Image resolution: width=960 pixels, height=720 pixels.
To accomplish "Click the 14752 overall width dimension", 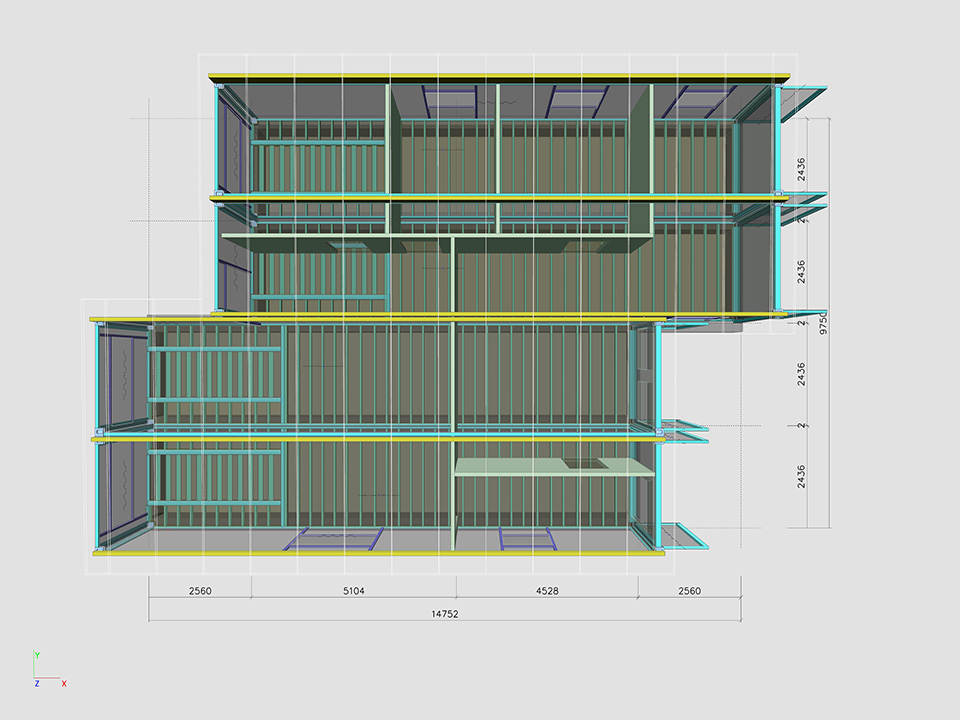I will pyautogui.click(x=444, y=614).
